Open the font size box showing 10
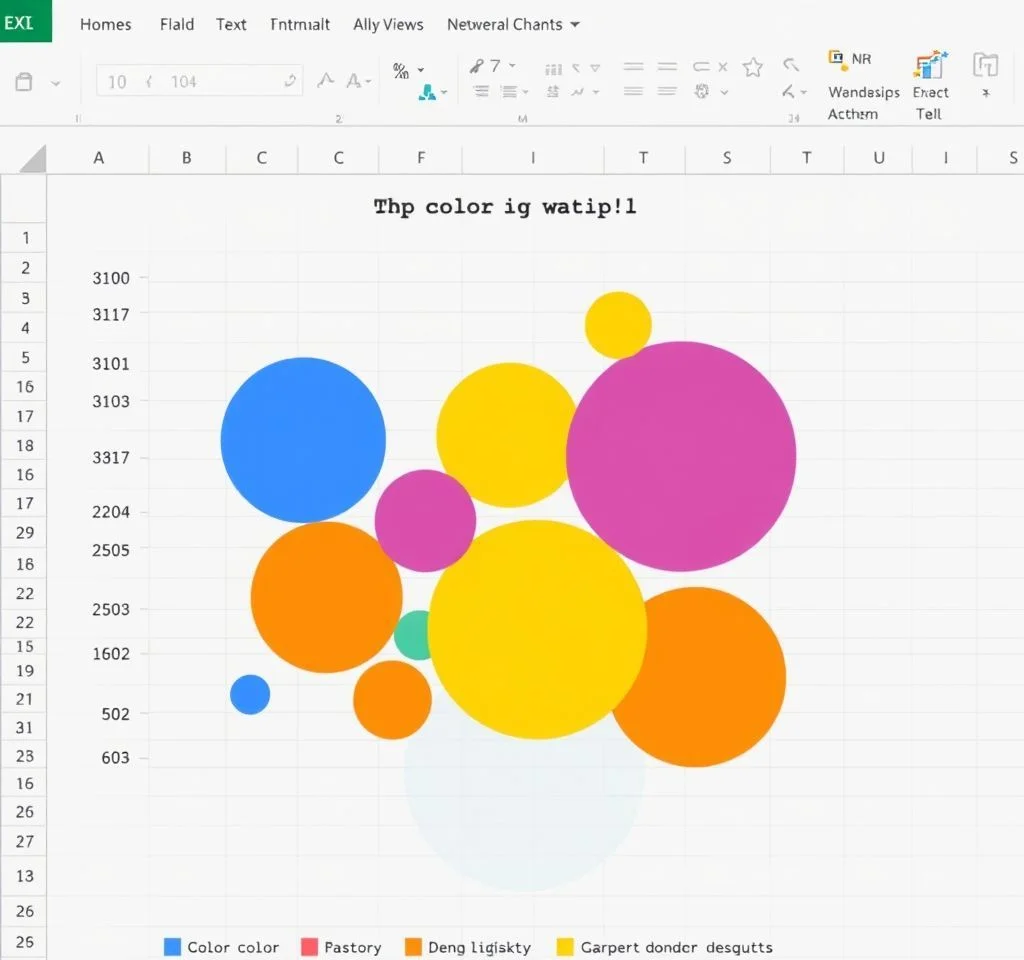This screenshot has width=1024, height=960. point(117,82)
